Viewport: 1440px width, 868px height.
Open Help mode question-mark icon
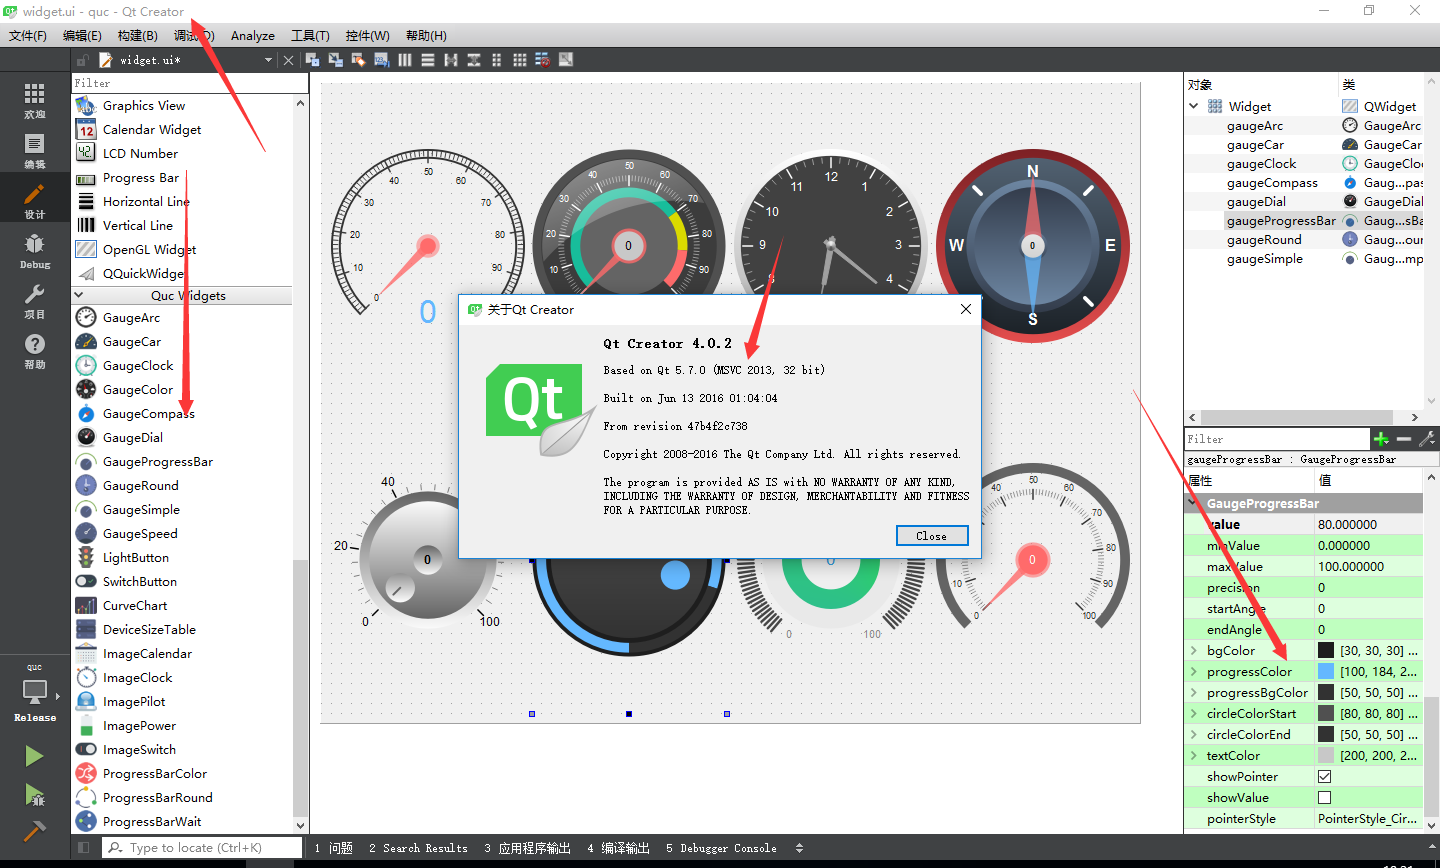pos(35,350)
